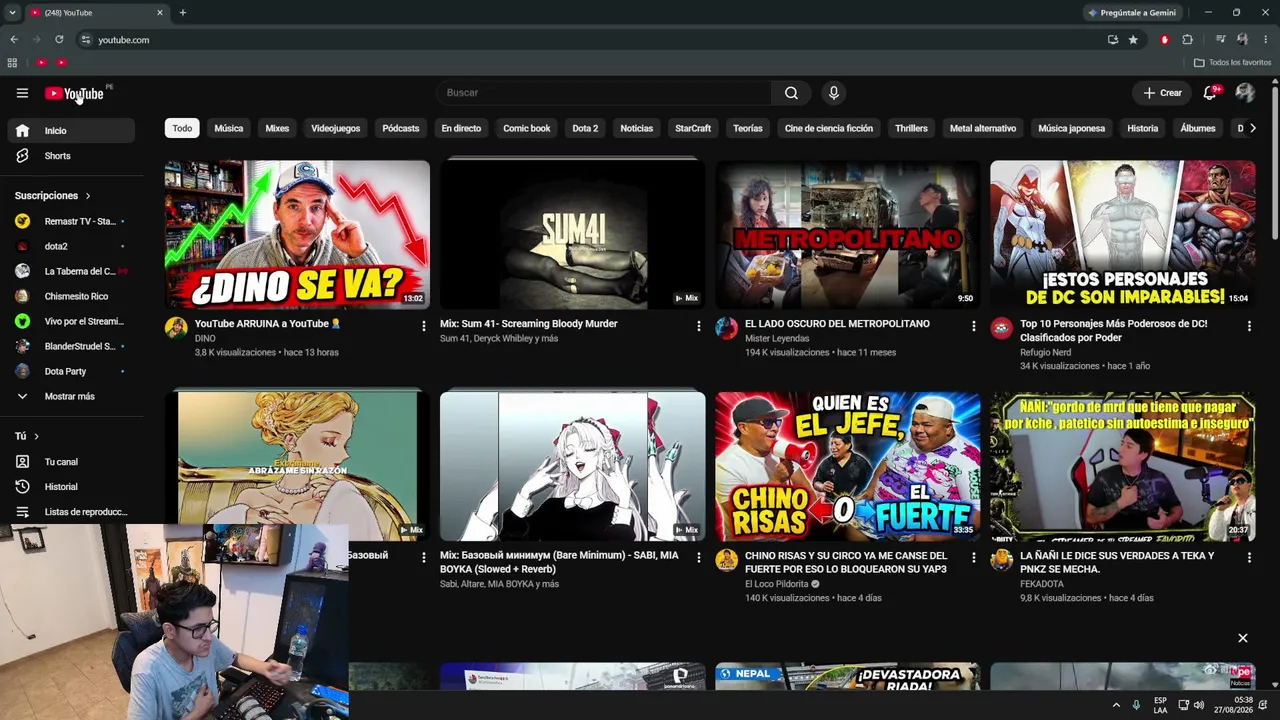The width and height of the screenshot is (1280, 720).
Task: Open options for Sum 41 Screaming Bloody Murder mix
Action: 698,326
